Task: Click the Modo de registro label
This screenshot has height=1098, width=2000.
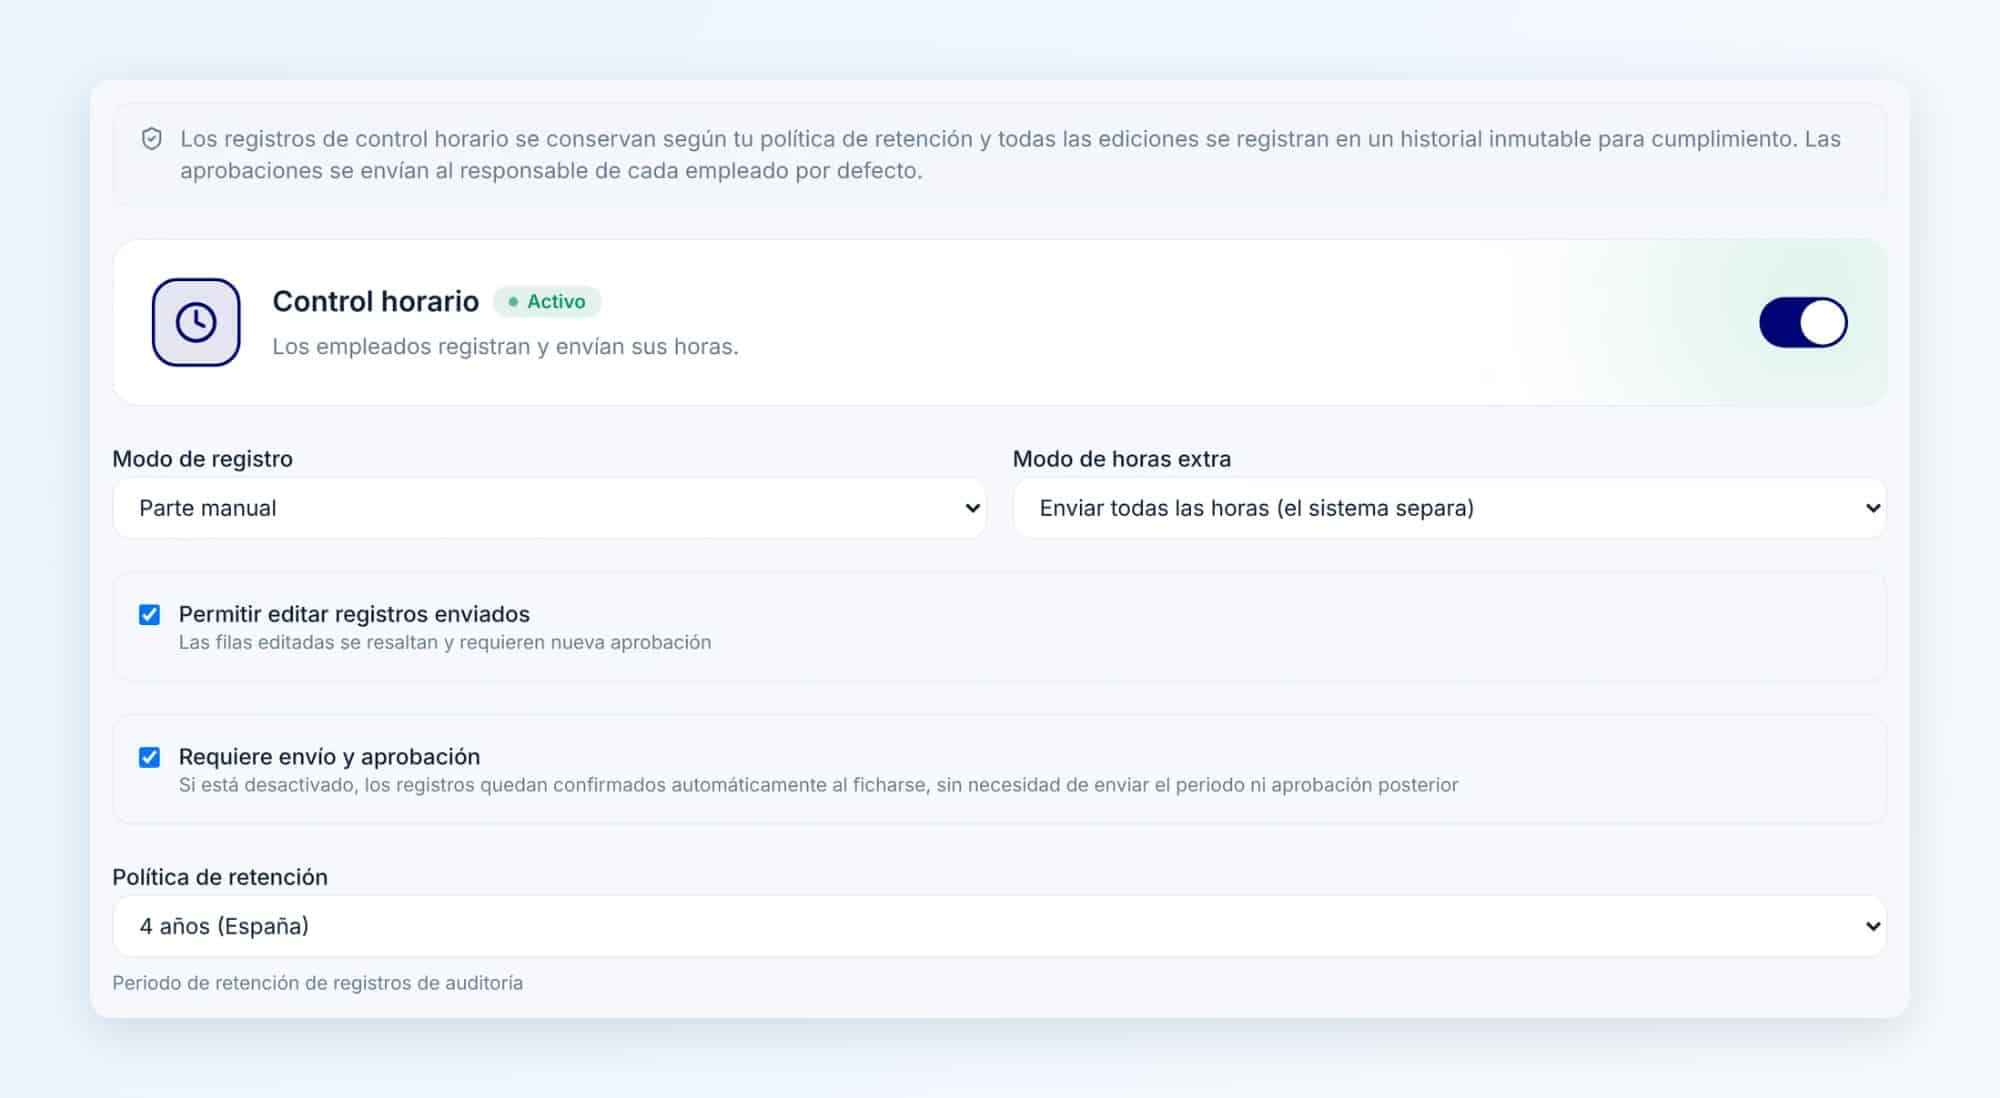Action: point(203,459)
